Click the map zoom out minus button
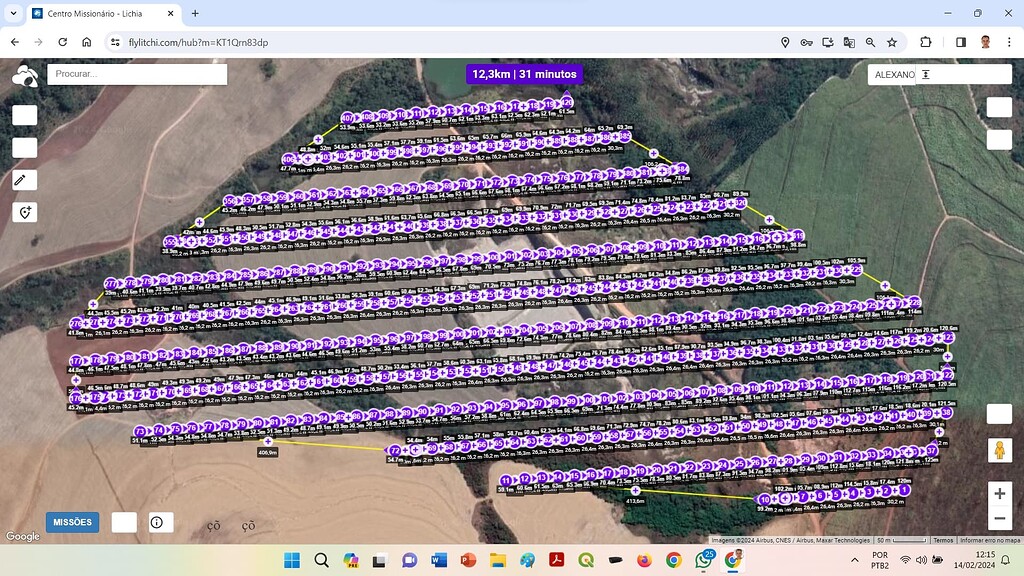The height and width of the screenshot is (576, 1024). [999, 518]
